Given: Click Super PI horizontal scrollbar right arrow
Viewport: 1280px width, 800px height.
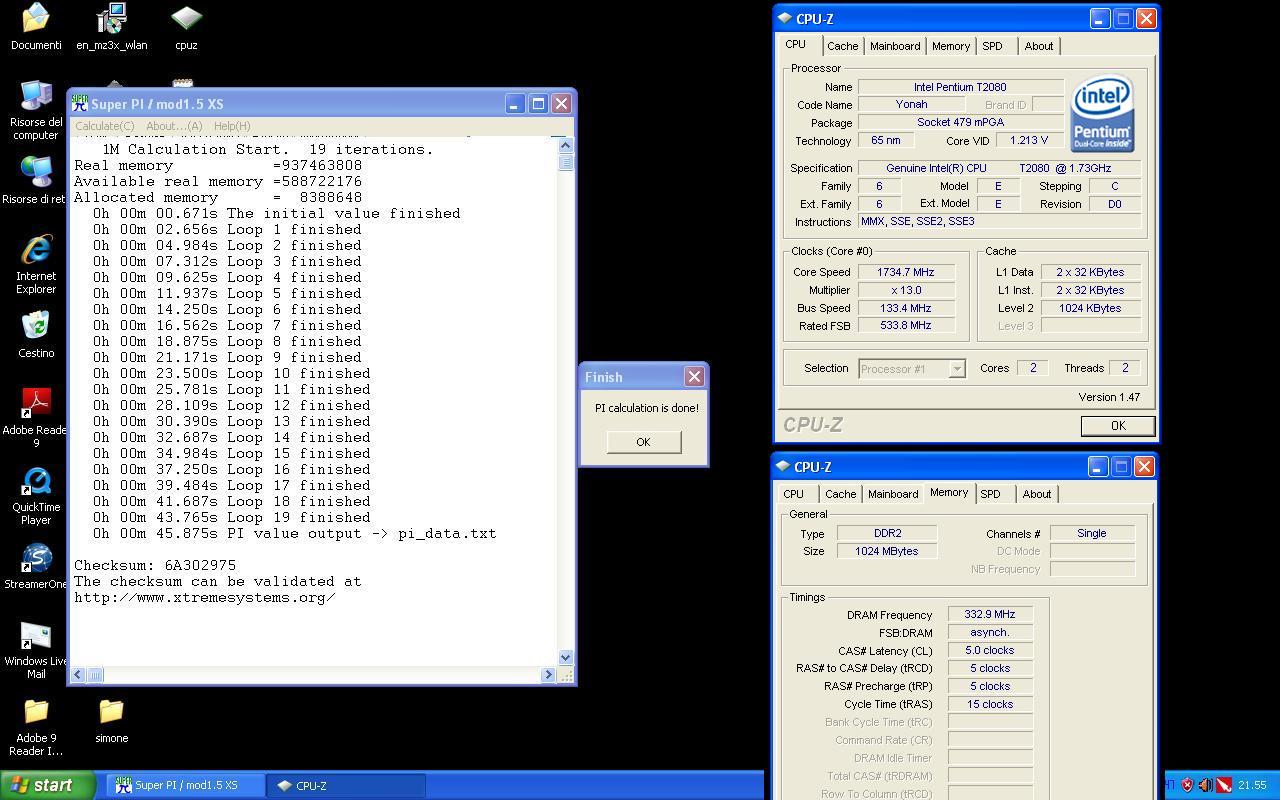Looking at the screenshot, I should 548,675.
